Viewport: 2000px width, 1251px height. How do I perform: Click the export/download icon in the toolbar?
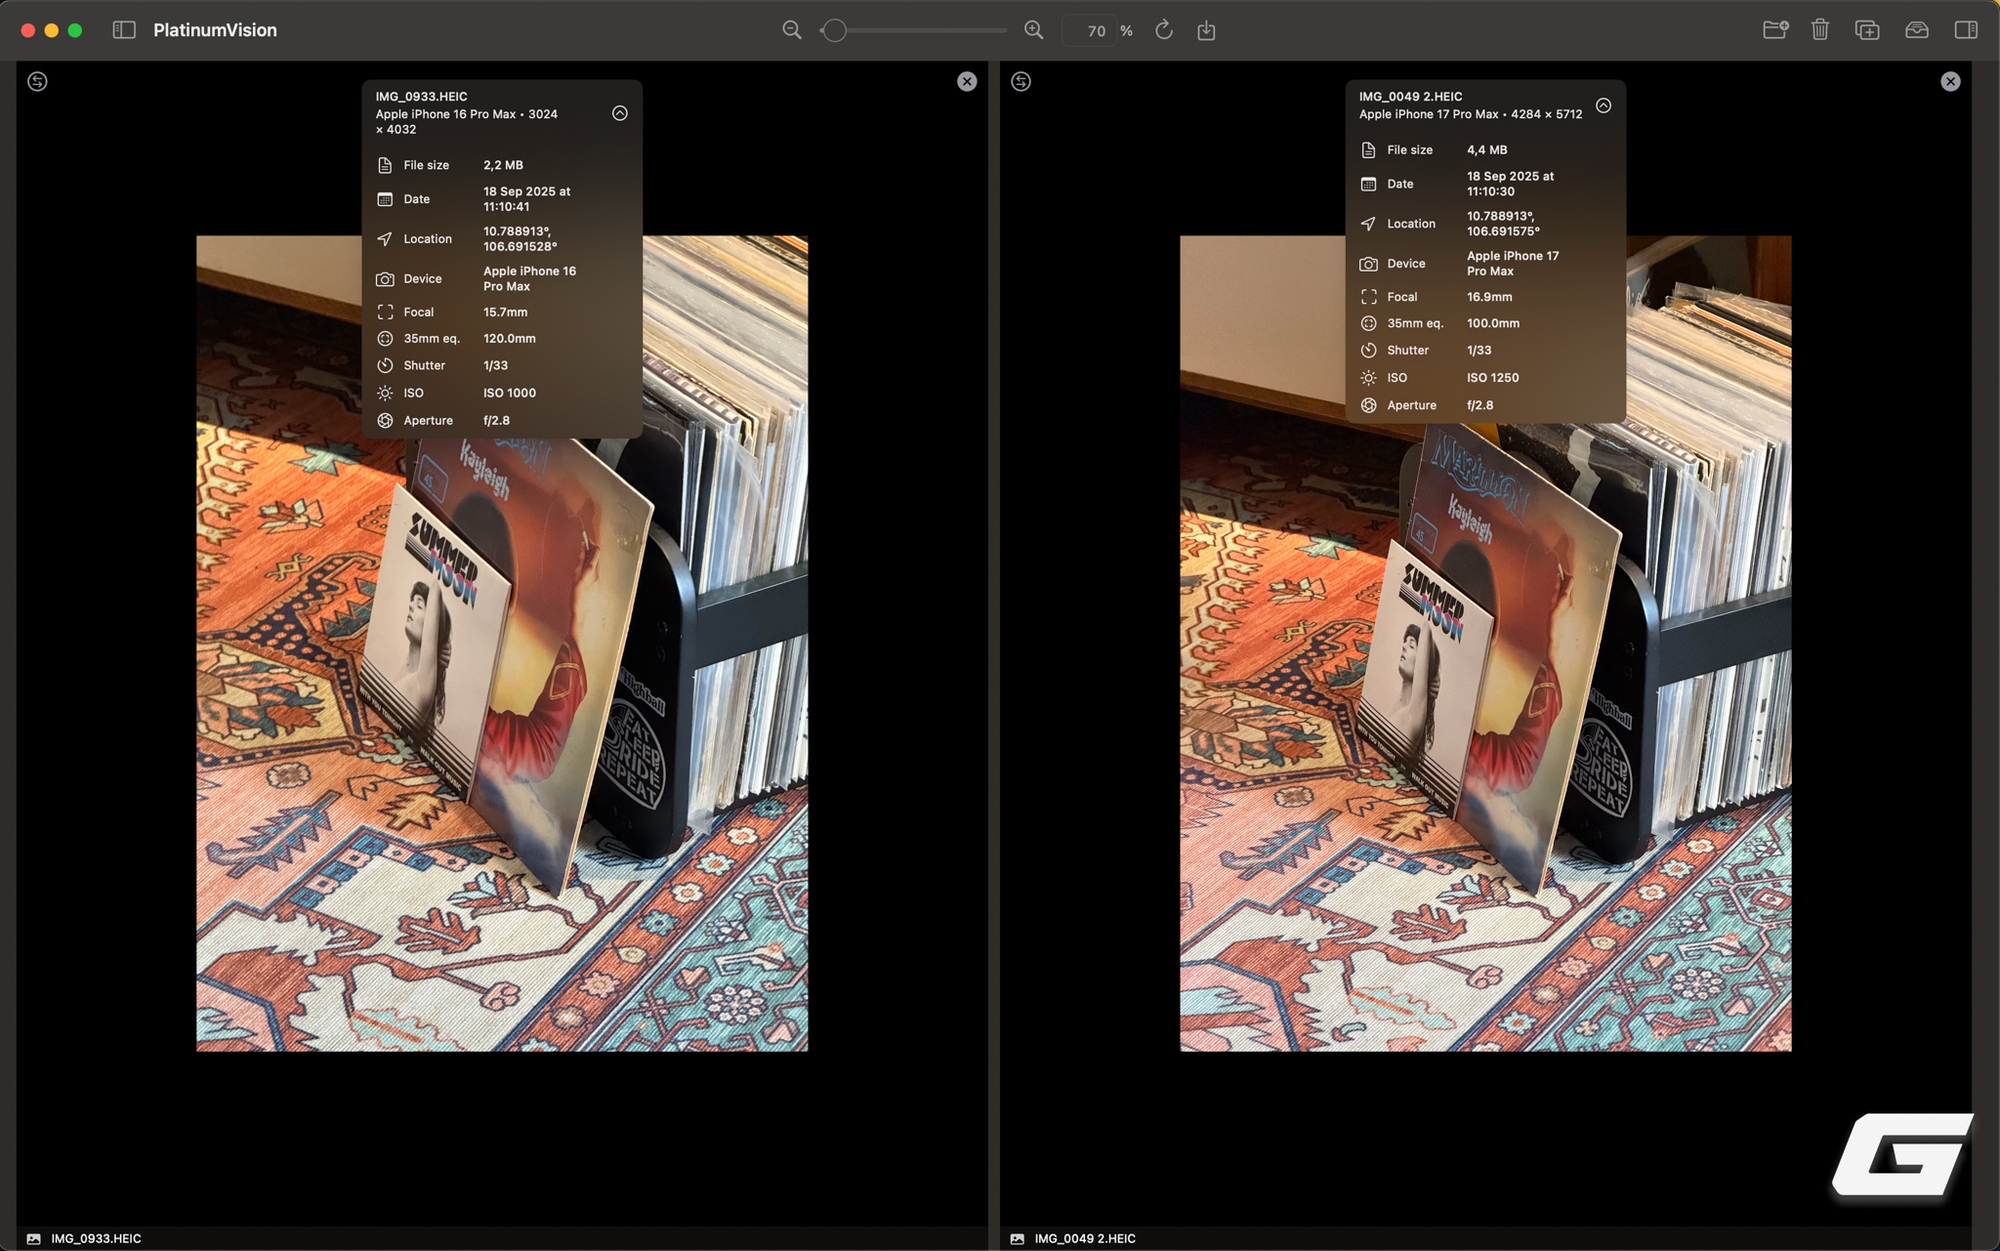point(1206,30)
